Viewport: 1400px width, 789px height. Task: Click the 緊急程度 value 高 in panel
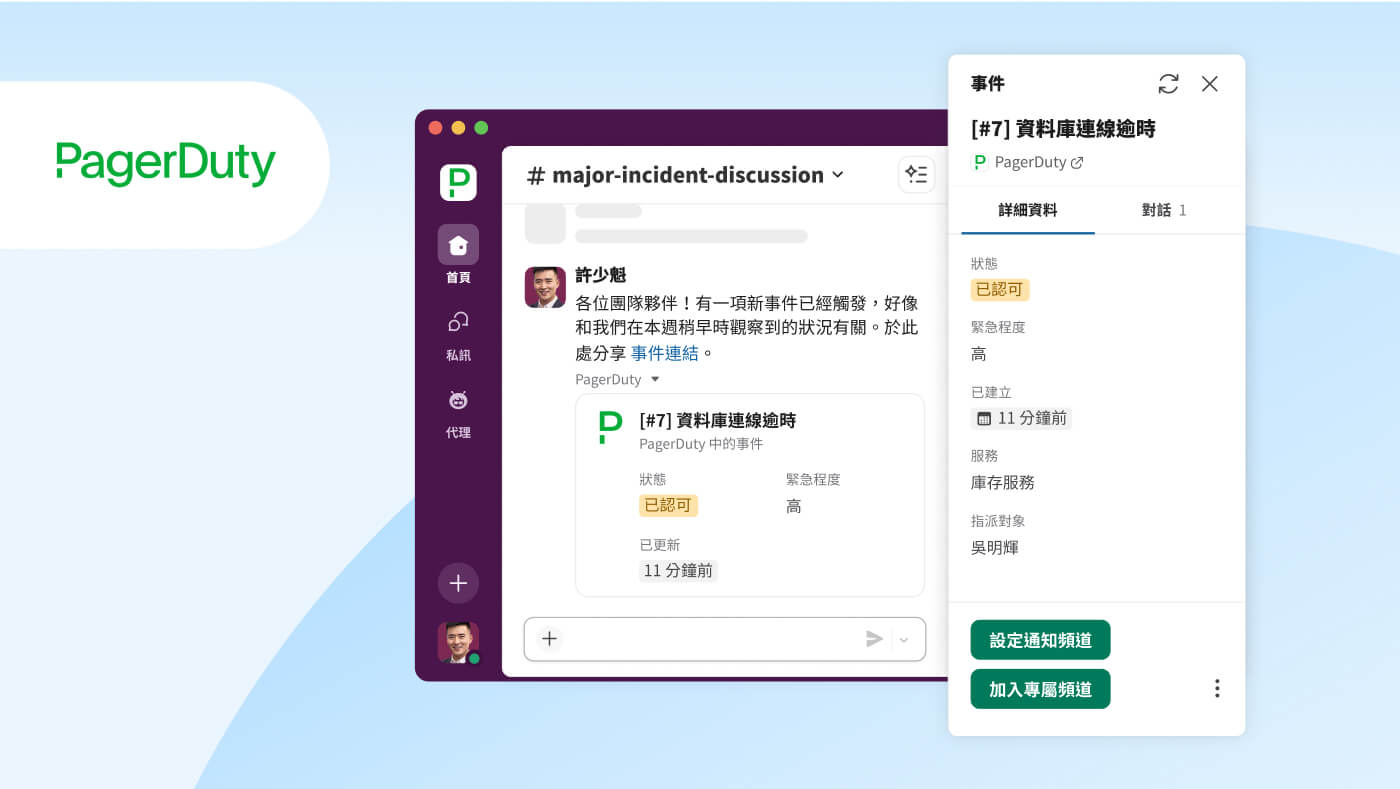979,354
